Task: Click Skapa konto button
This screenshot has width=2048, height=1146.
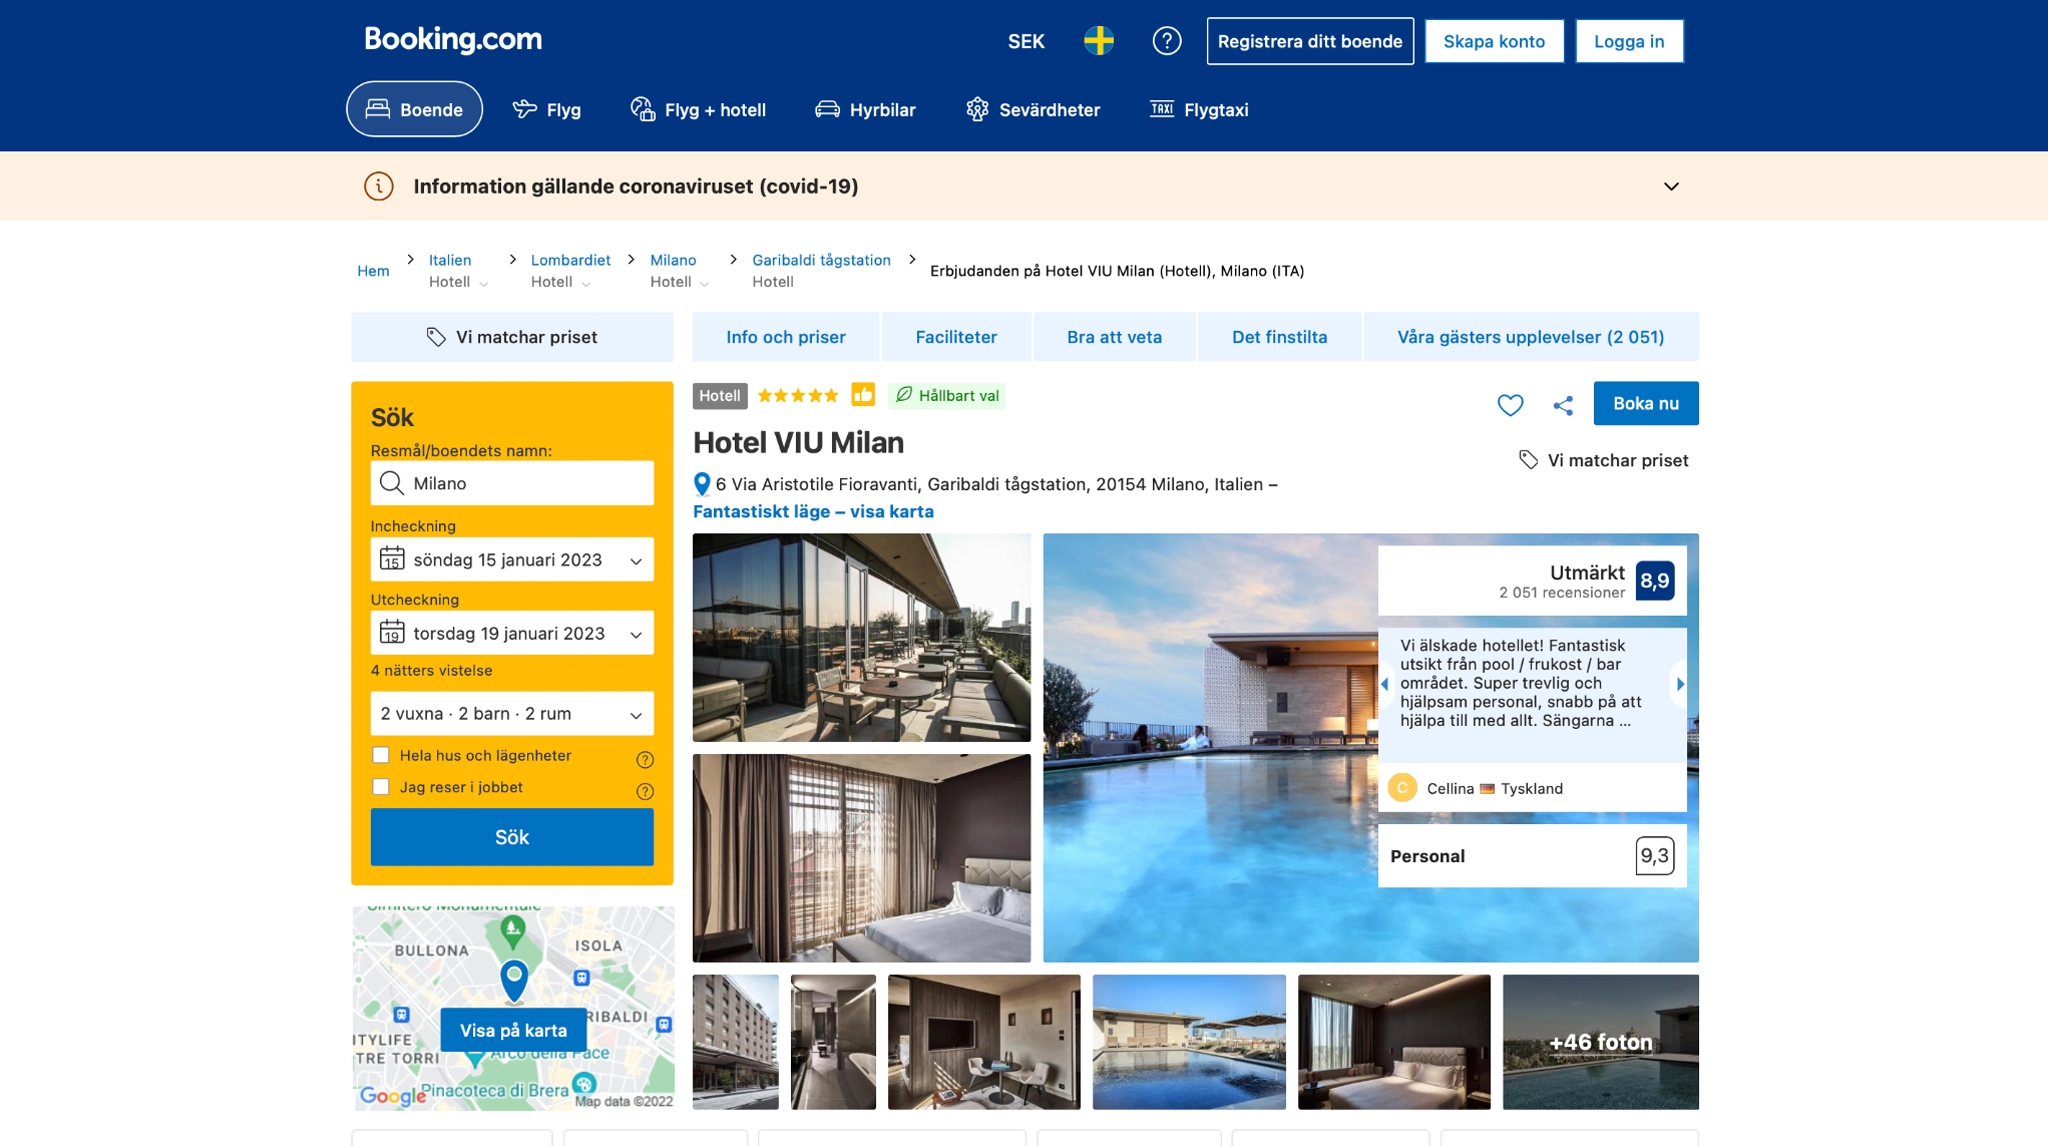Action: click(1494, 41)
